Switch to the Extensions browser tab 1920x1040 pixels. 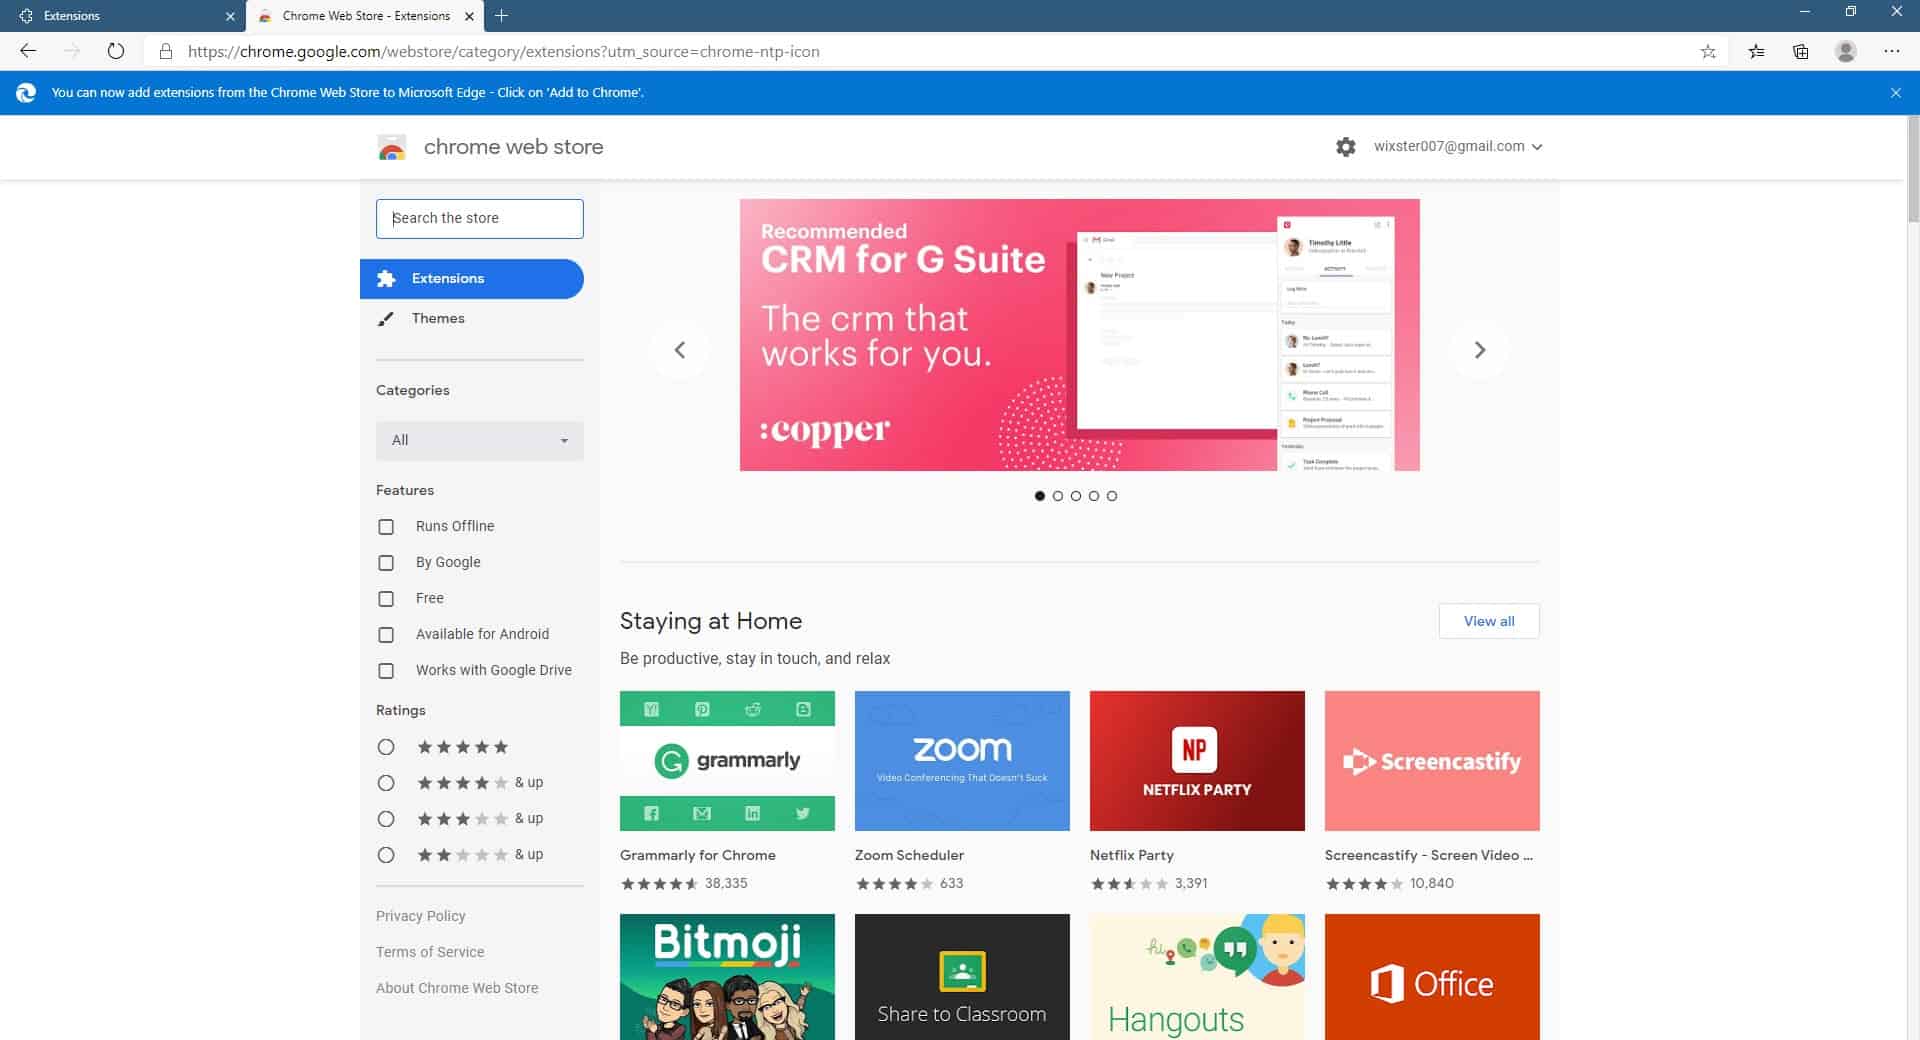[x=122, y=16]
